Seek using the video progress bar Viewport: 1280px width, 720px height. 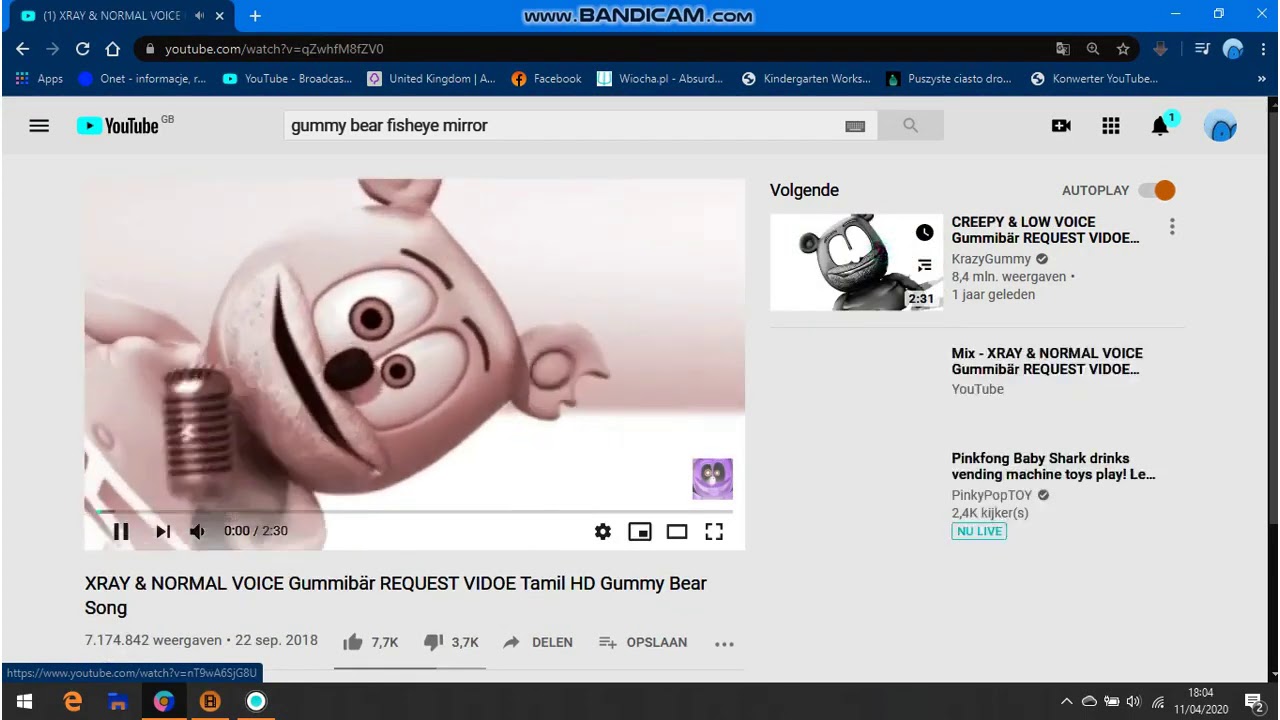coord(414,511)
